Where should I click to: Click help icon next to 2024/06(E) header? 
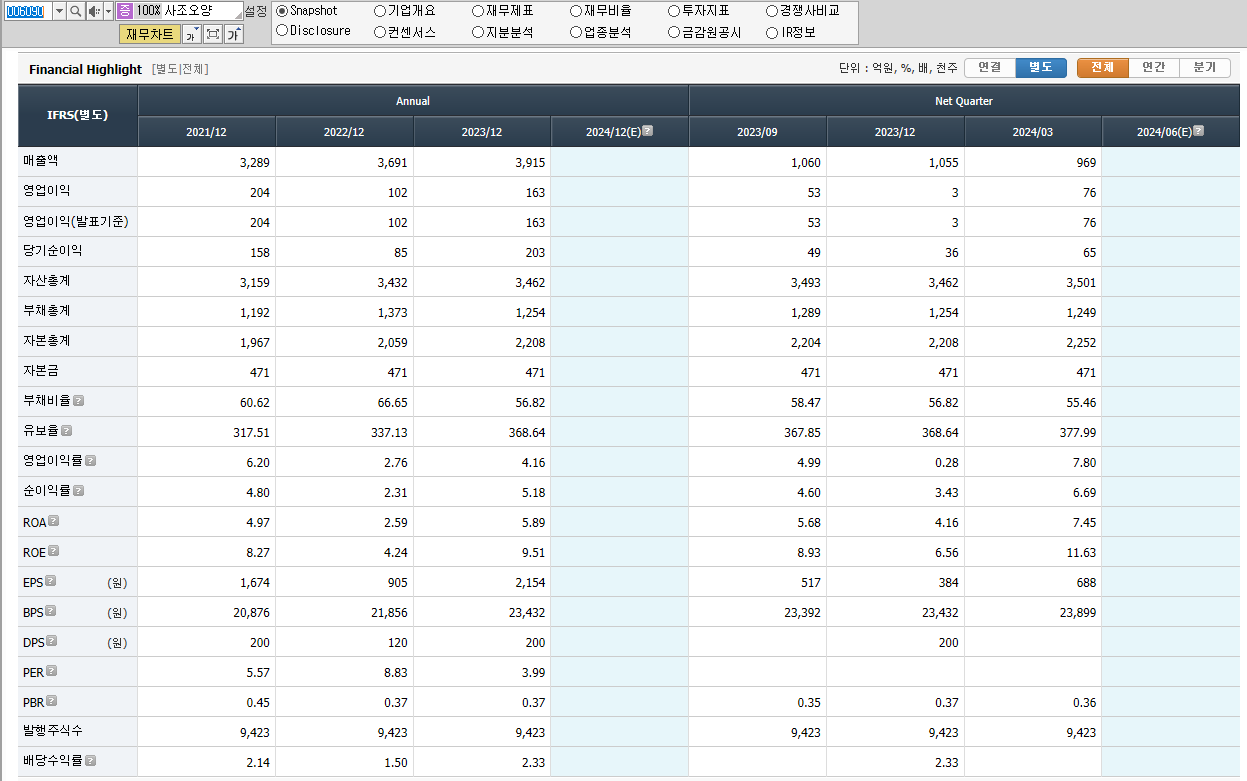(1198, 131)
